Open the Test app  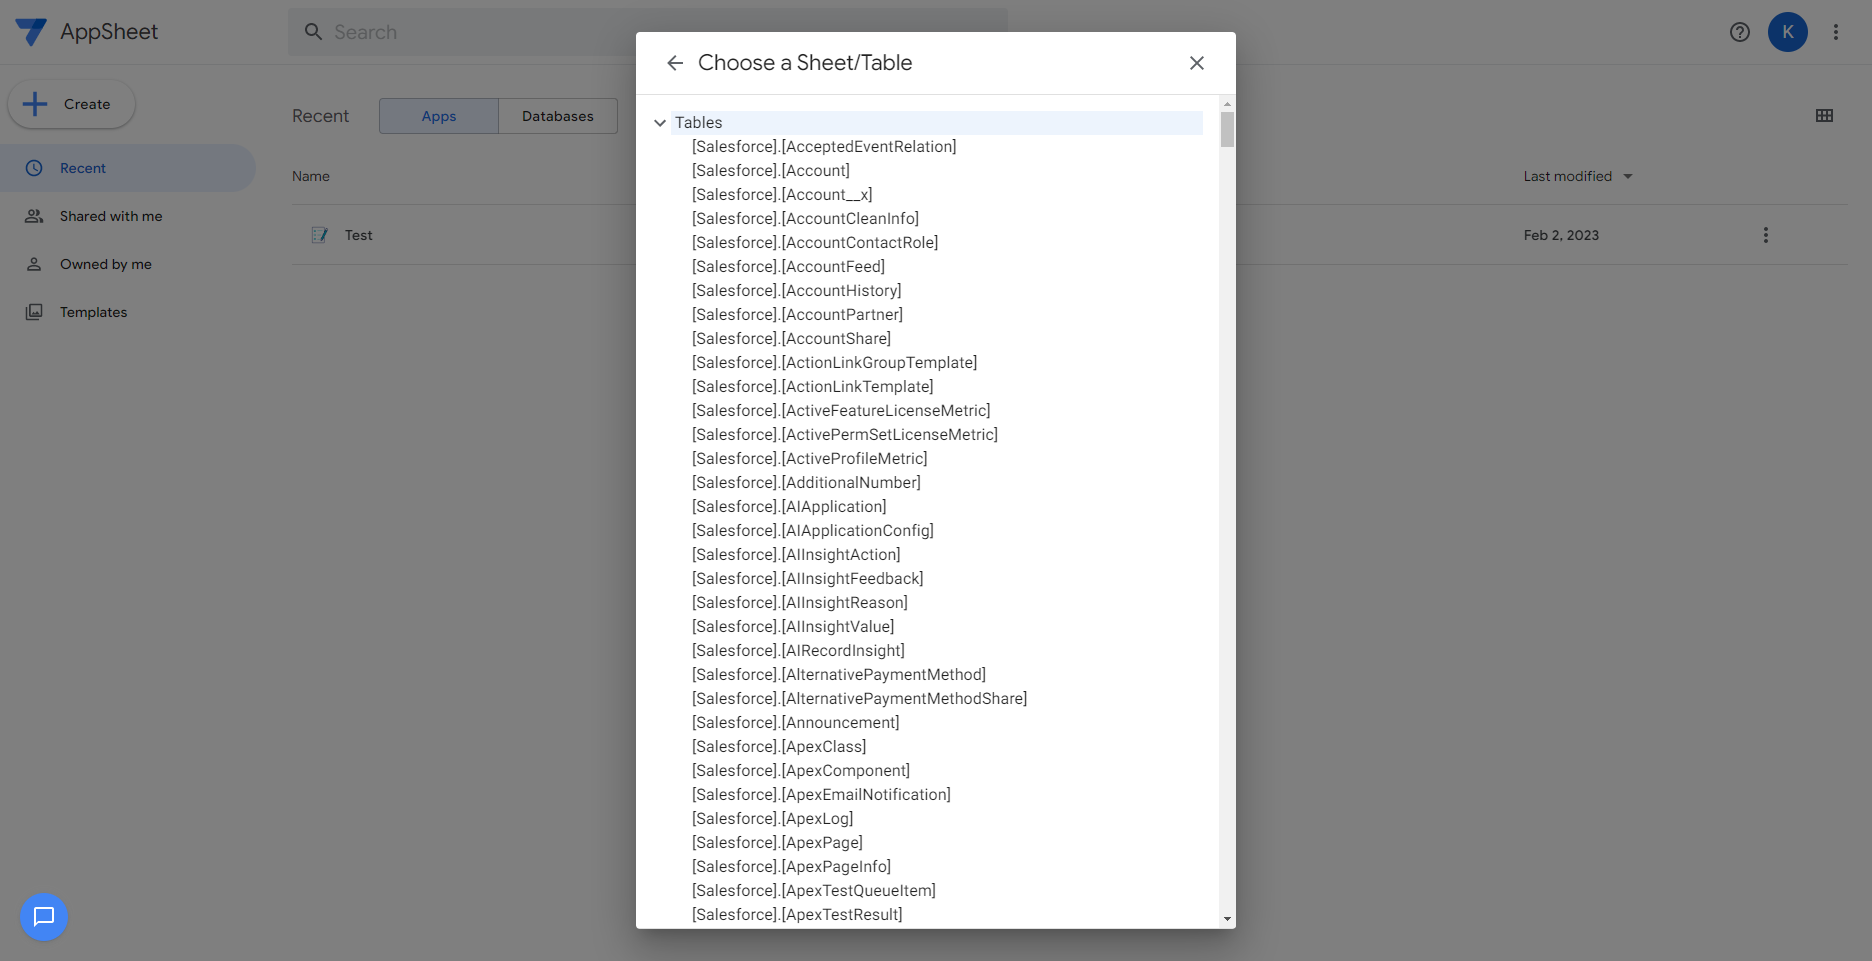(359, 235)
